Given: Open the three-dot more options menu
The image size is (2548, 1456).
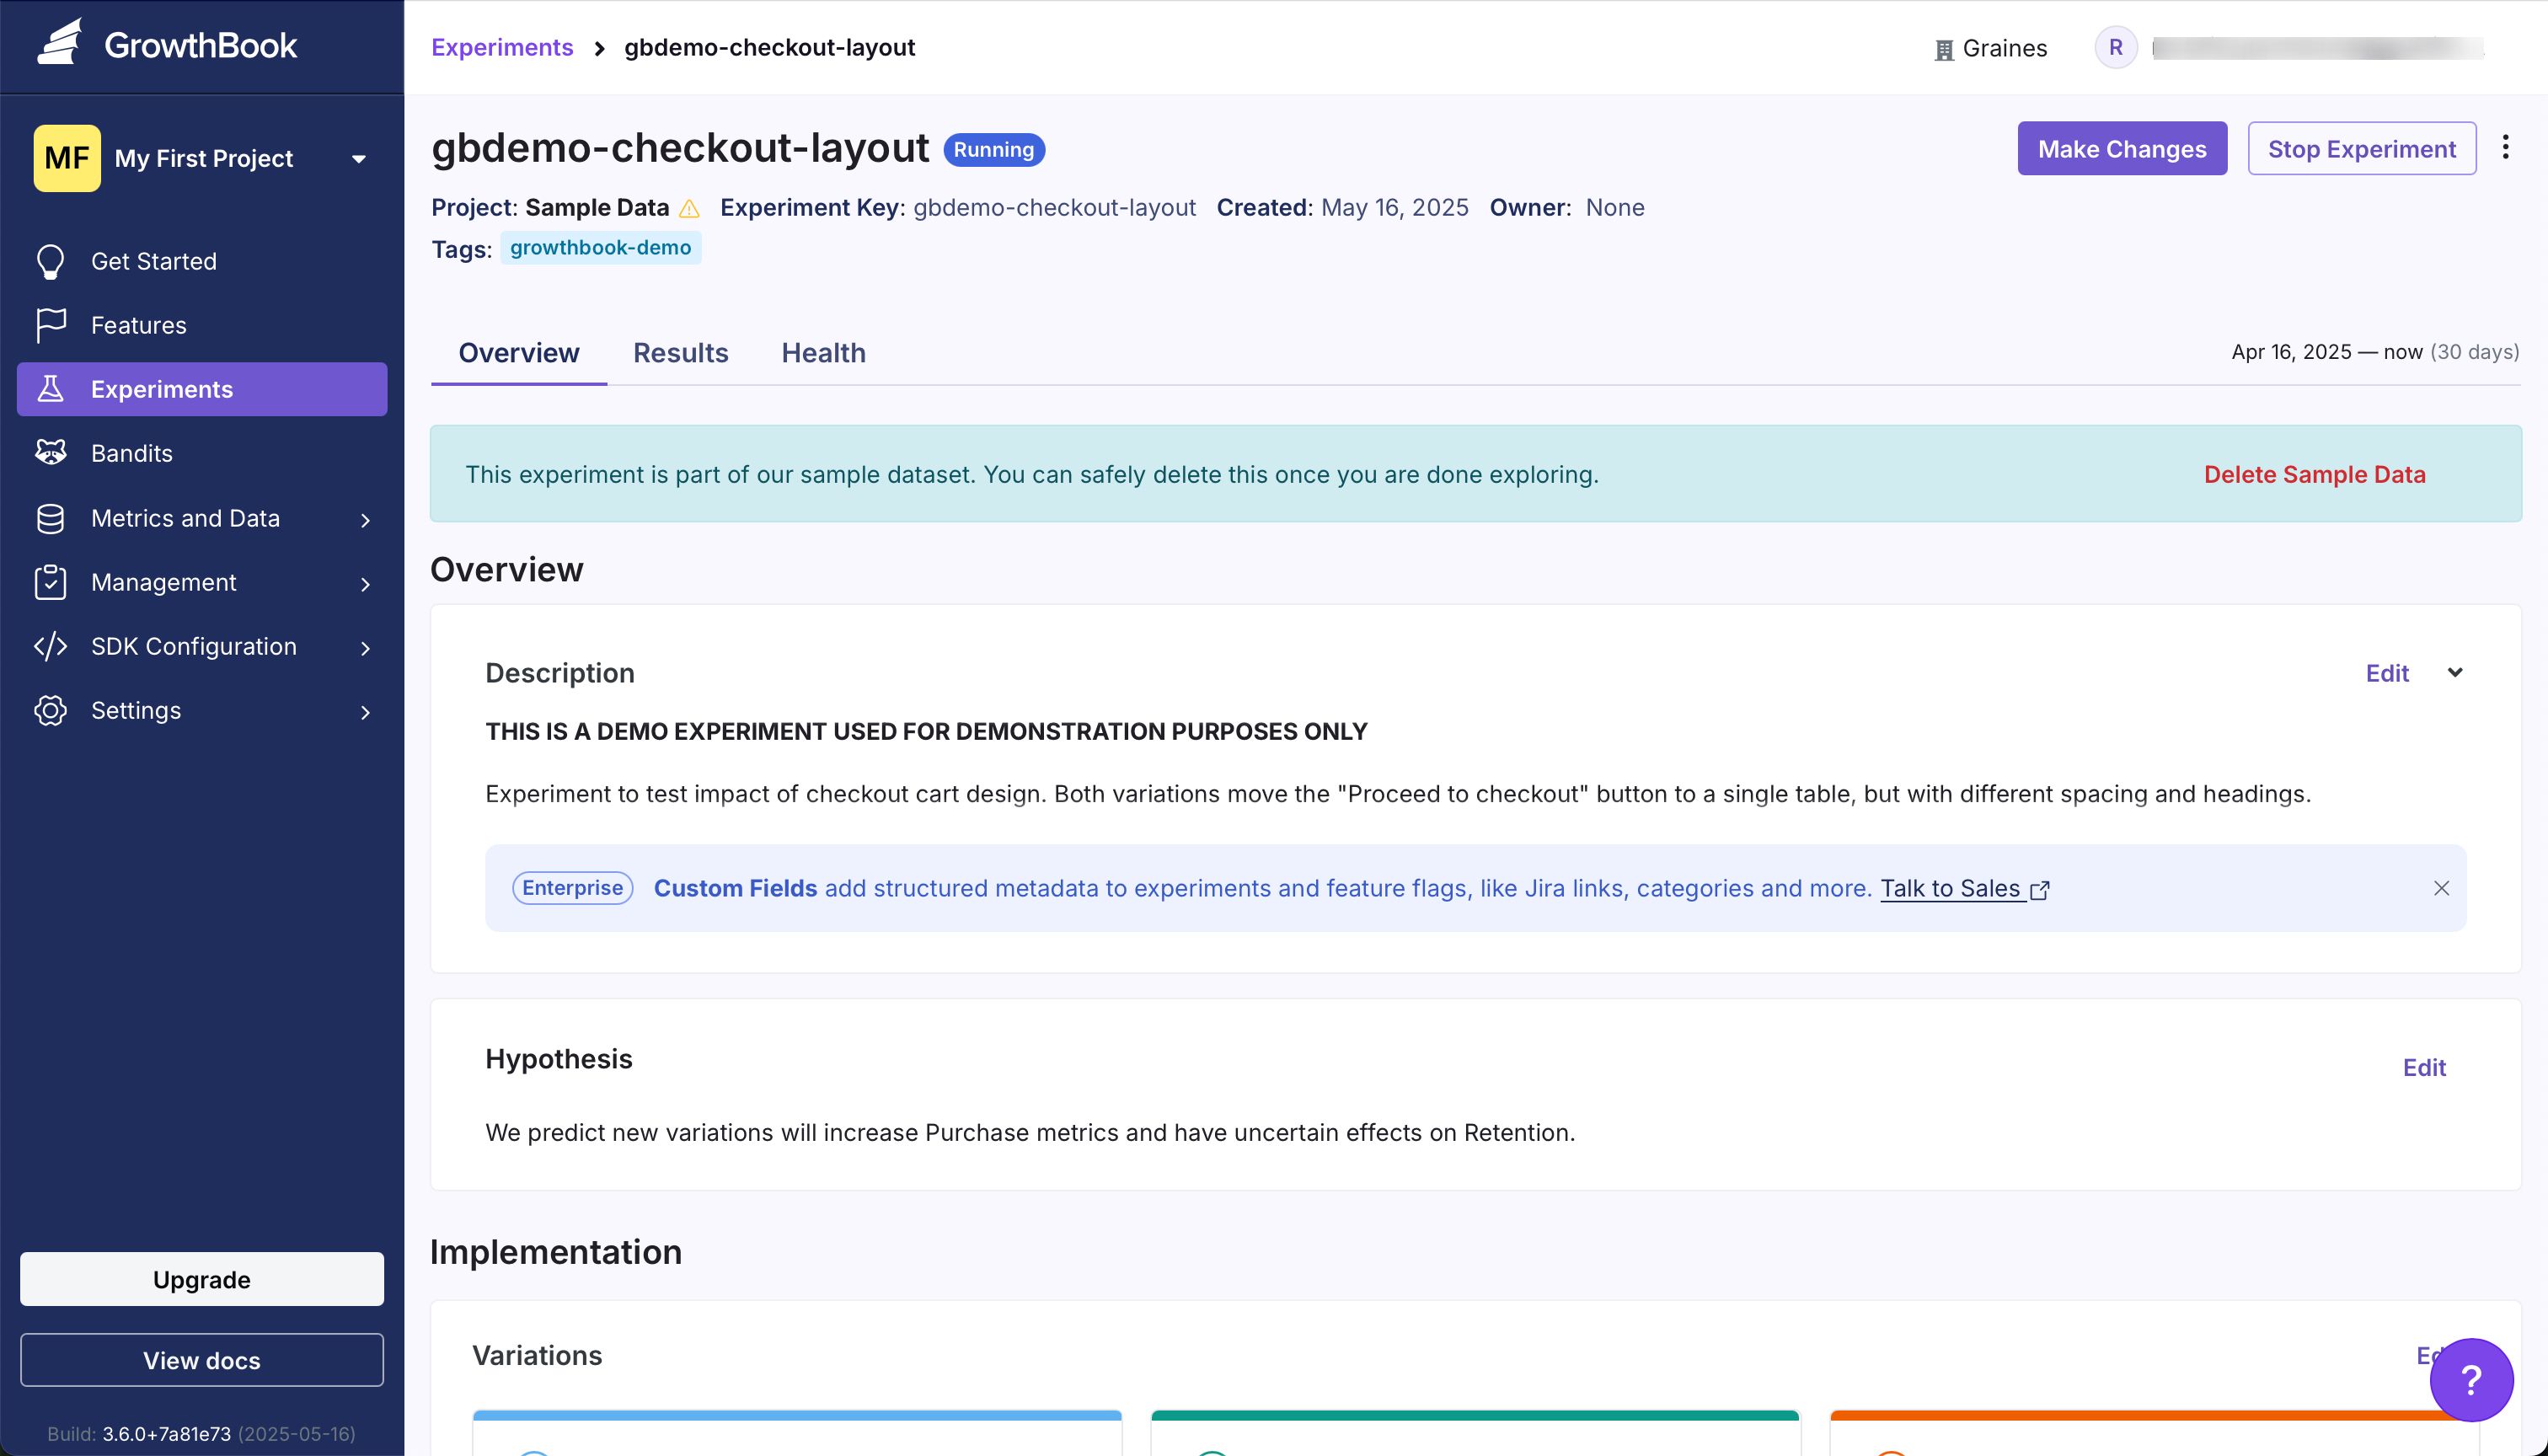Looking at the screenshot, I should click(x=2506, y=147).
